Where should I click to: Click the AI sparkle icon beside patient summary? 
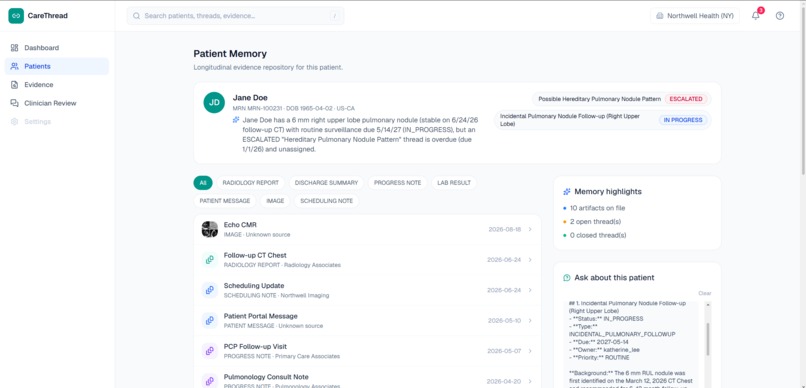tap(236, 120)
